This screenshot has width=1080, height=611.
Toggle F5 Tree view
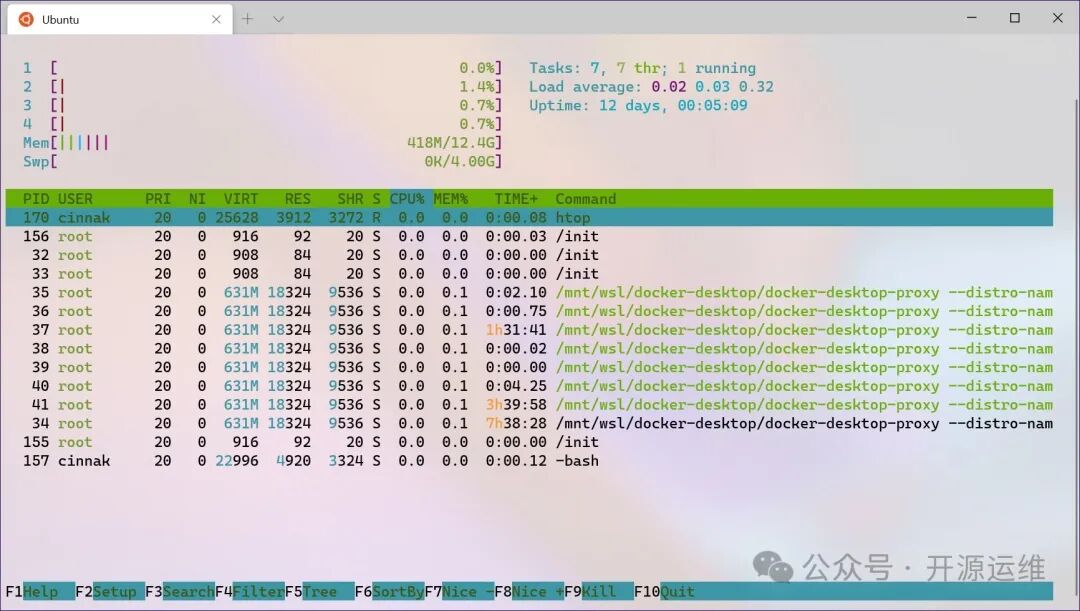pos(320,591)
